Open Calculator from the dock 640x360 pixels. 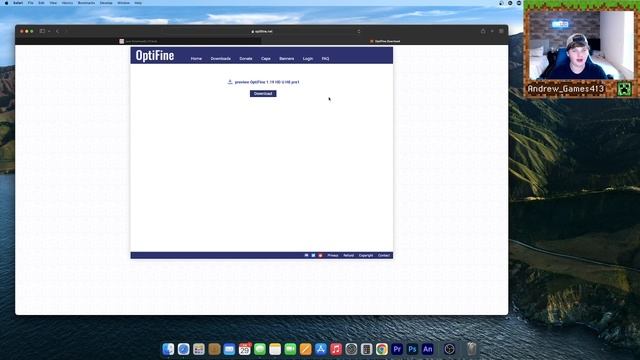click(x=367, y=349)
